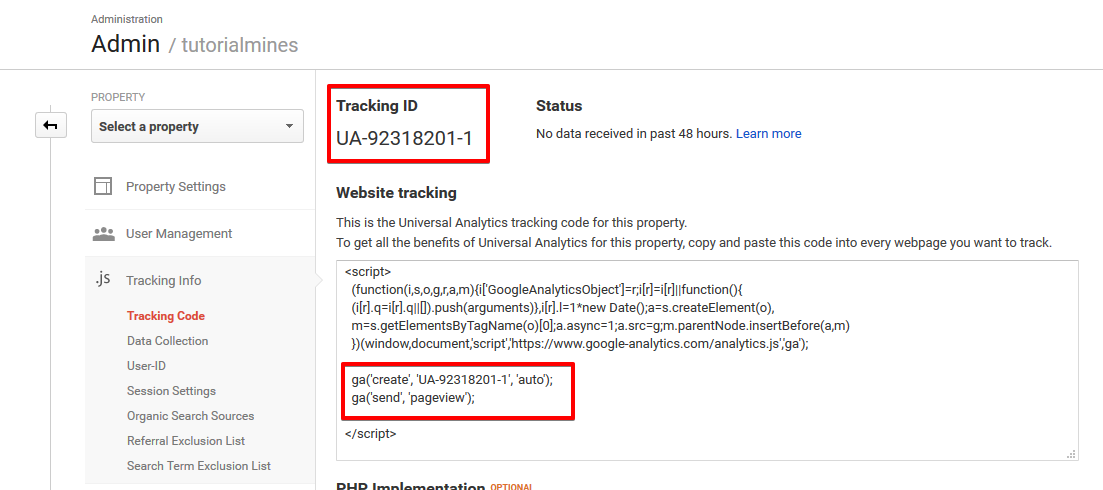Click the property dropdown arrow
Screen dimensions: 1103x490
click(x=289, y=127)
